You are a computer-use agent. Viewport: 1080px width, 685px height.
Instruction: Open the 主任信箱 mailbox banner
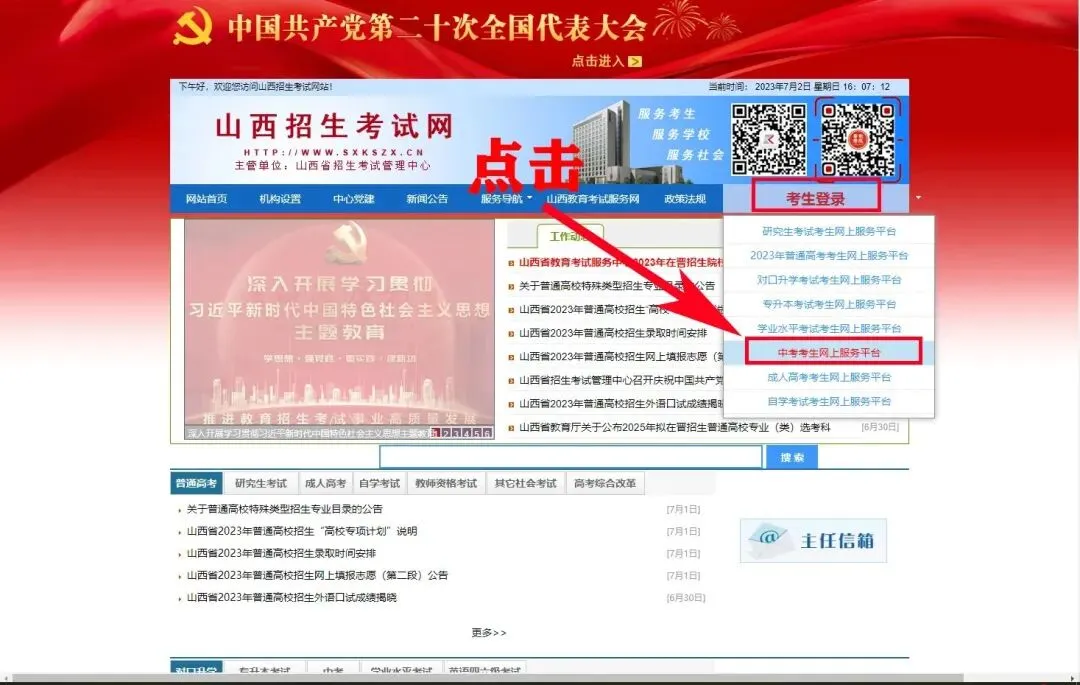(813, 540)
